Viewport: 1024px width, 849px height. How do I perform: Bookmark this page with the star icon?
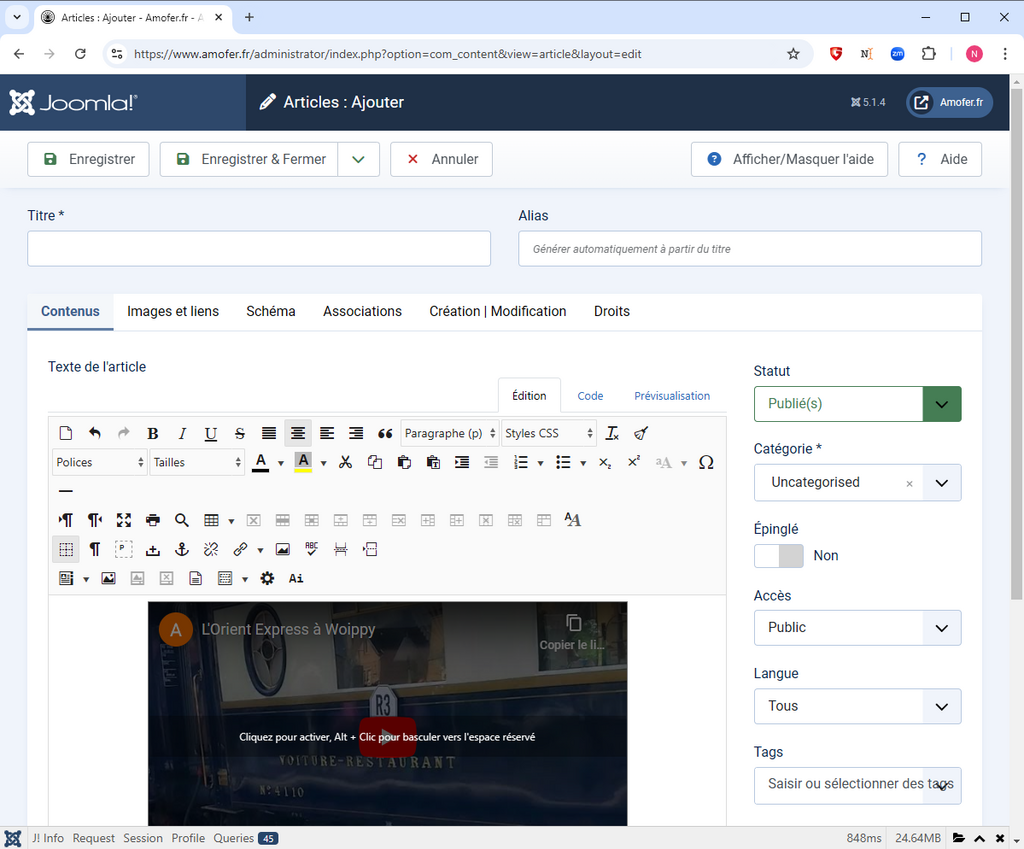793,54
